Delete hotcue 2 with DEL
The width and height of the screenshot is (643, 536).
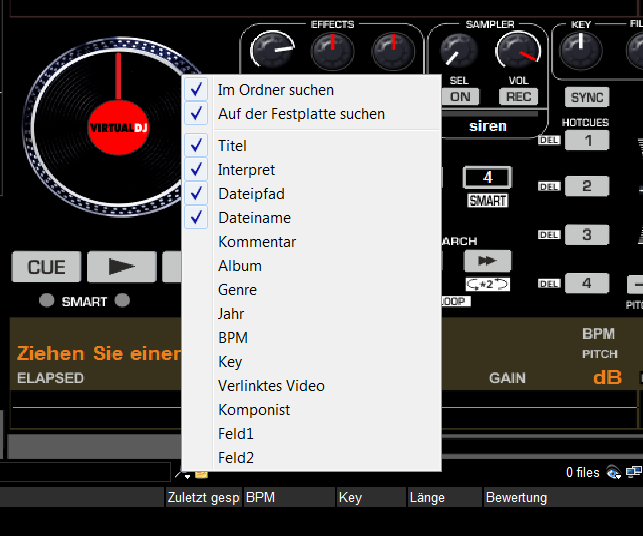click(x=549, y=187)
